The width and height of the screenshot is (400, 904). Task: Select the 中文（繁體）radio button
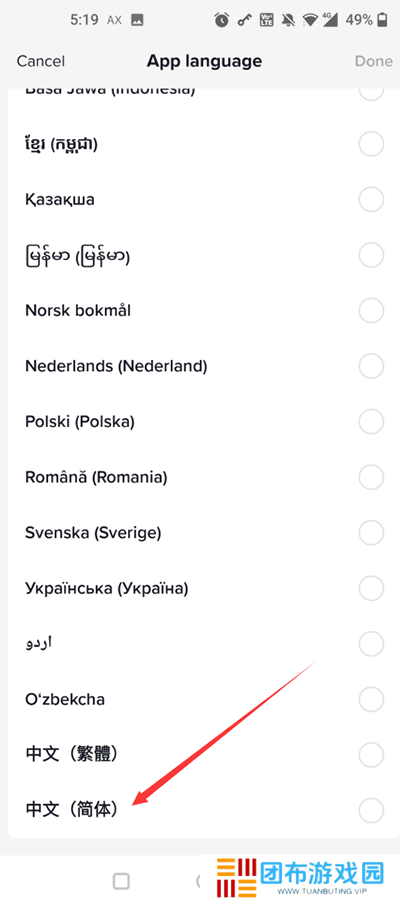(x=371, y=754)
